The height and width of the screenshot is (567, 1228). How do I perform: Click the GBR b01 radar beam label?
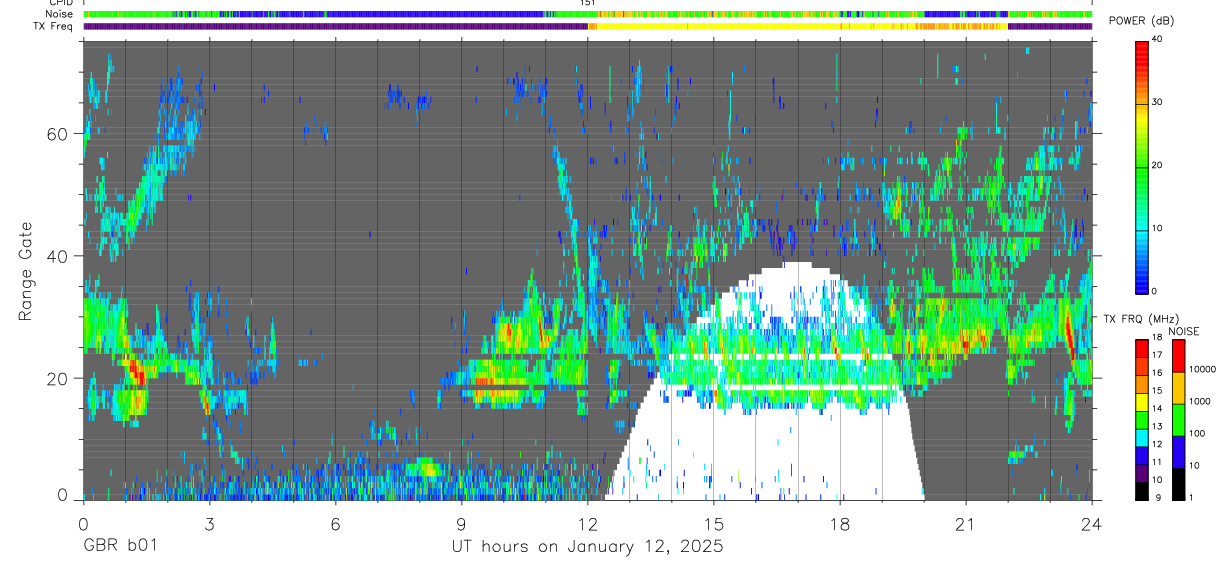120,546
